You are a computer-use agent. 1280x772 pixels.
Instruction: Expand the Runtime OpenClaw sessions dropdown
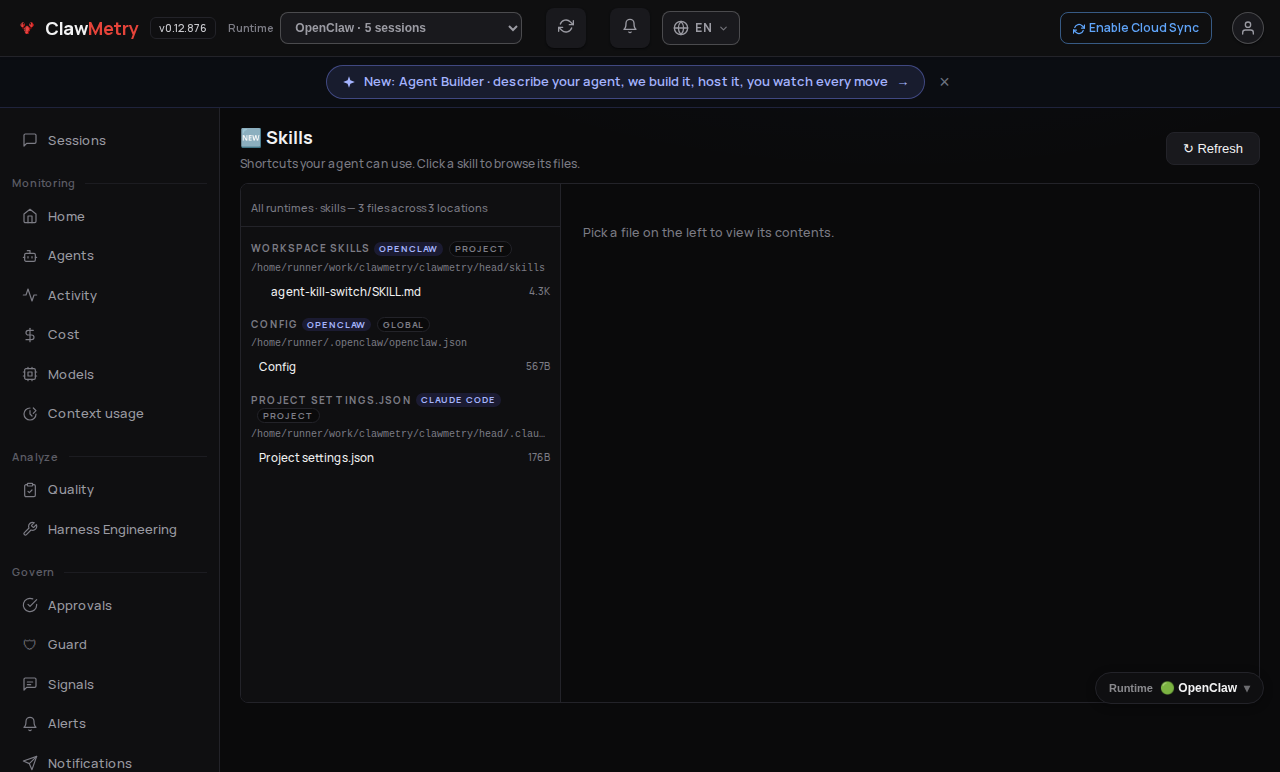click(401, 28)
